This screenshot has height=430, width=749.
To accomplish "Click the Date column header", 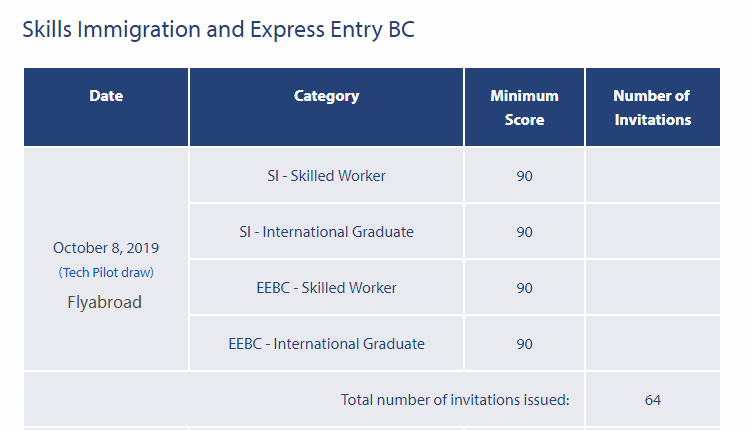I will click(x=106, y=96).
